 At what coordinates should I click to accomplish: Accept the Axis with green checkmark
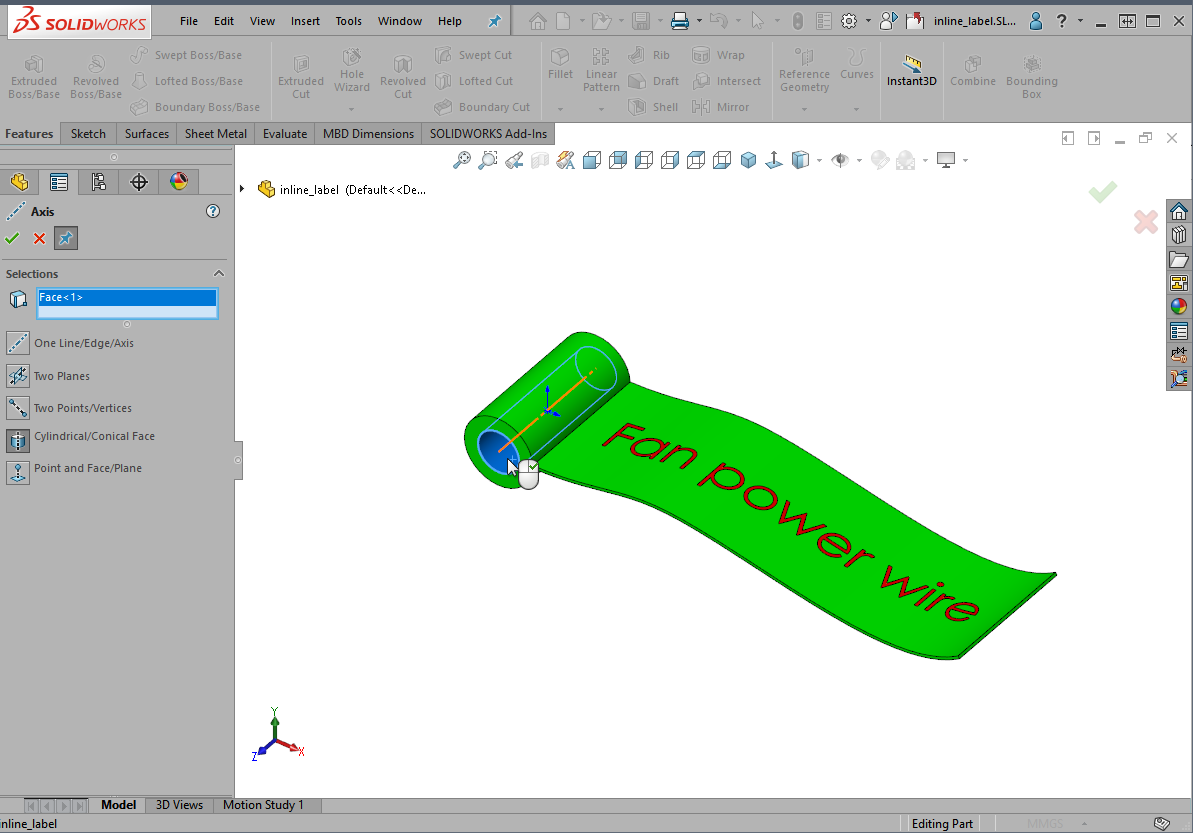(12, 238)
